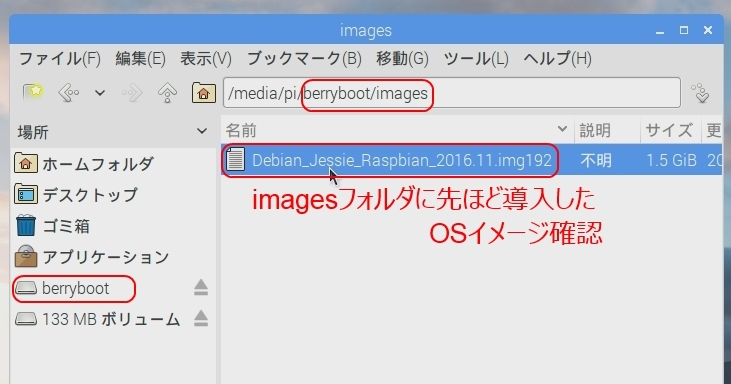This screenshot has height=384, width=731.
Task: Click the jump-to-path icon beside the address bar
Action: coord(700,93)
